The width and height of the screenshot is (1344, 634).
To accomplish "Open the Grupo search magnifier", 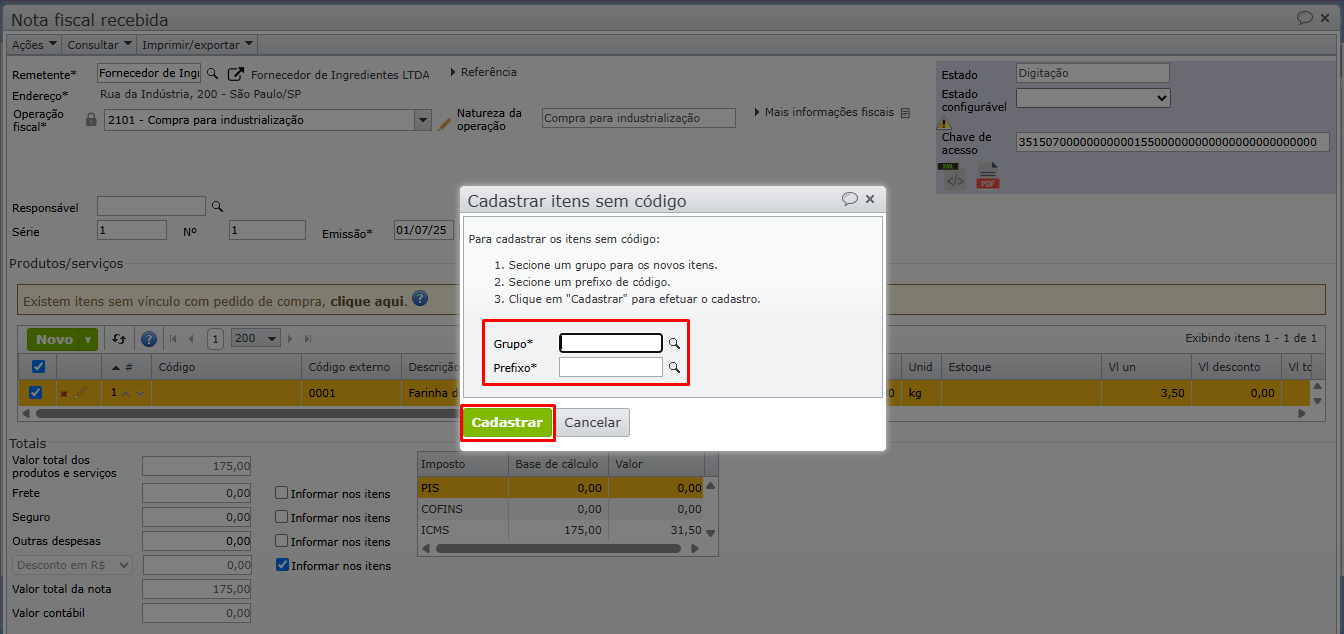I will (x=675, y=343).
